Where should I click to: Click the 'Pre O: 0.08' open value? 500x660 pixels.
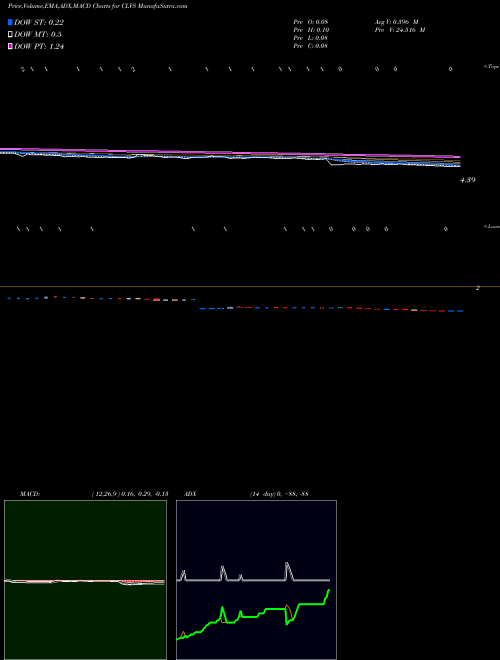311,22
